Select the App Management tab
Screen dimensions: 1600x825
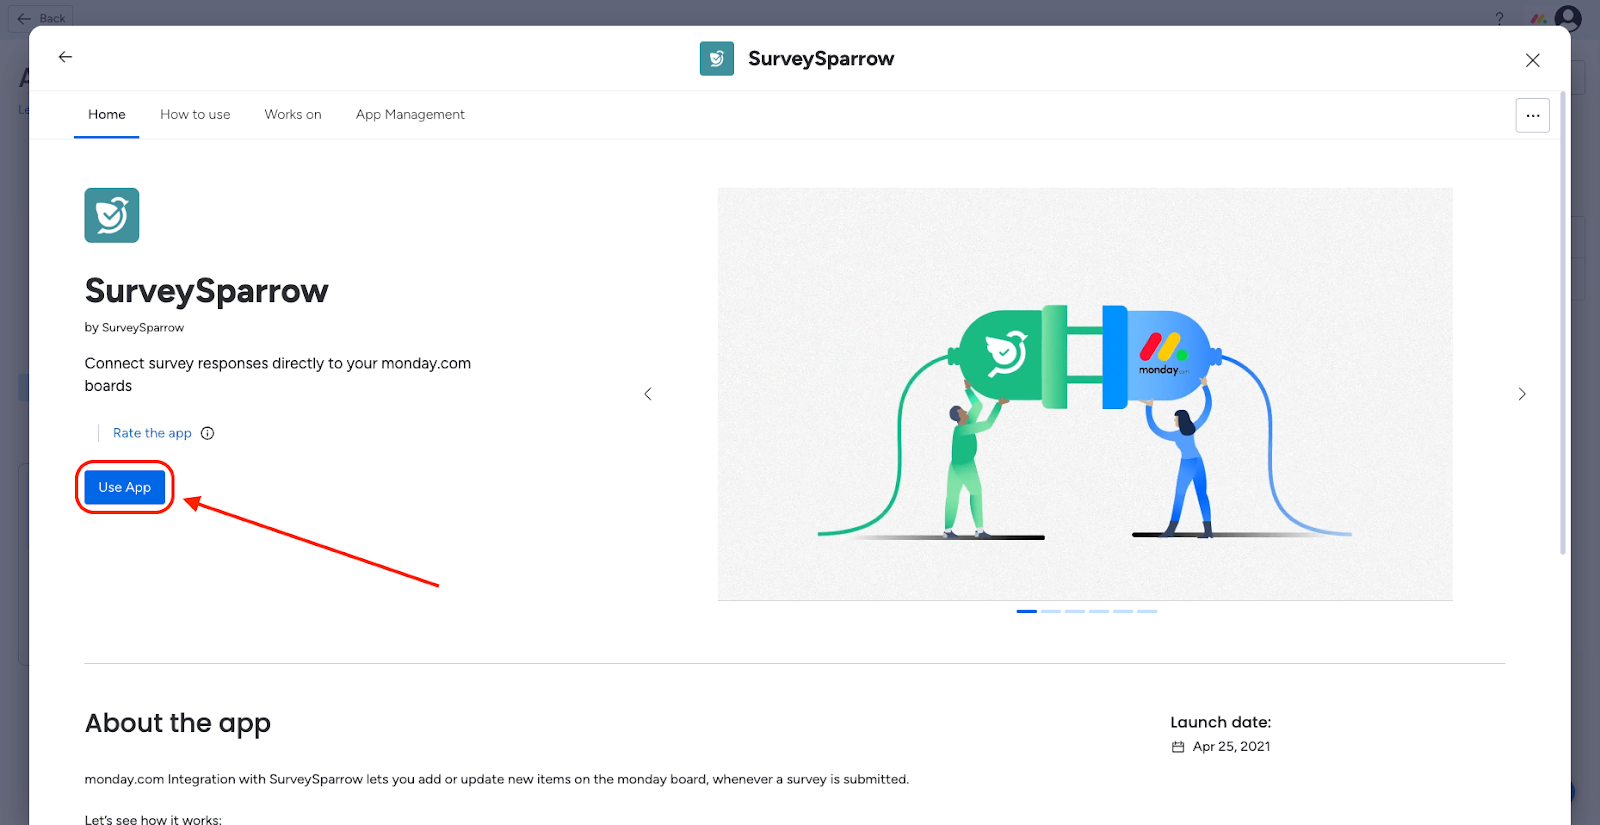coord(410,115)
